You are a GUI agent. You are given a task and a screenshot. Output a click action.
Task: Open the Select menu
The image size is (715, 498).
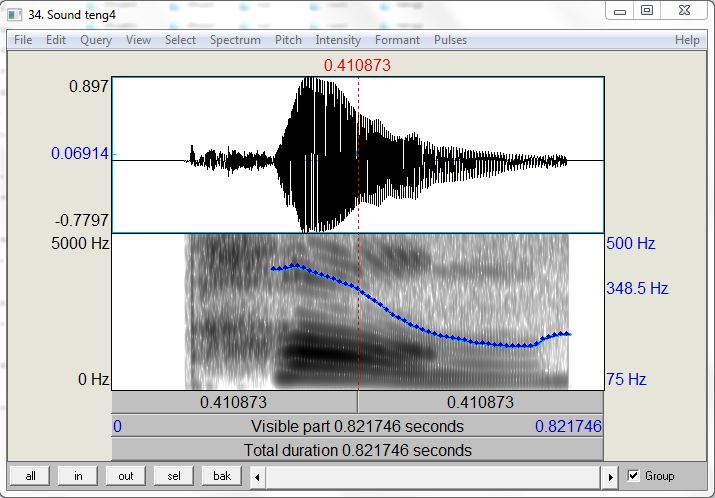(x=180, y=40)
